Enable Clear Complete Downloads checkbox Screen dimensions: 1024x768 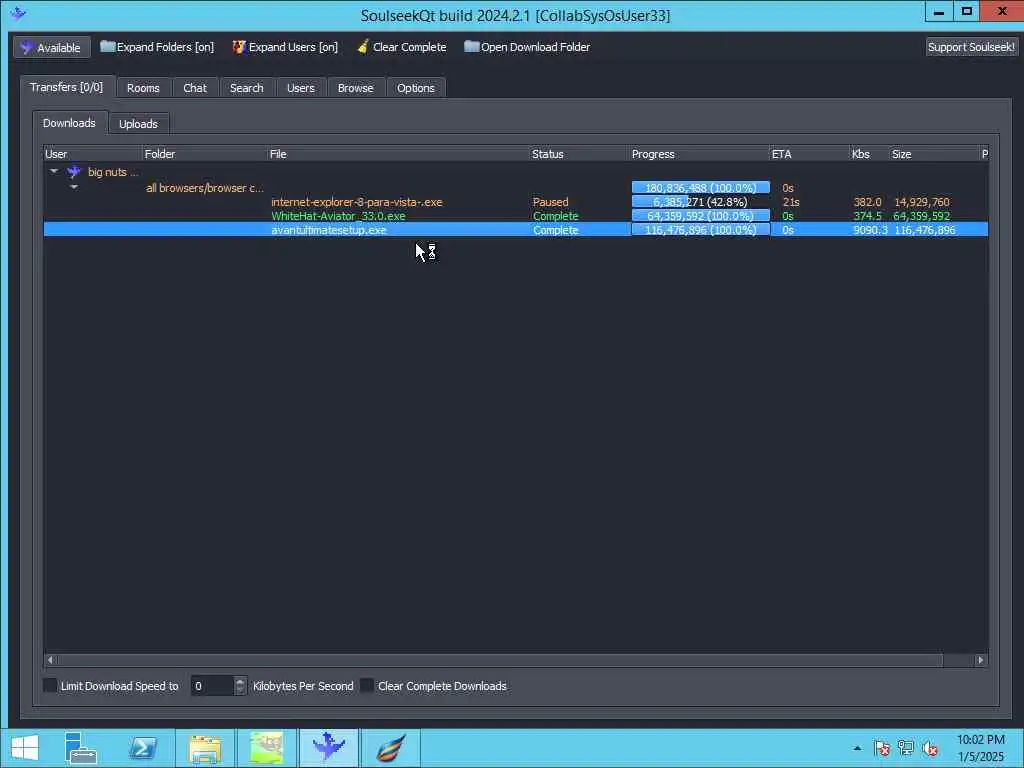(367, 685)
